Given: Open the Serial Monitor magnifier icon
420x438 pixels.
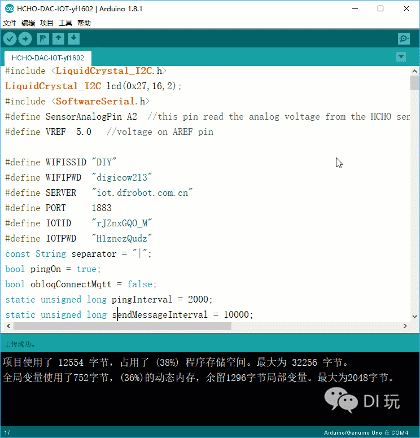Looking at the screenshot, I should [404, 39].
